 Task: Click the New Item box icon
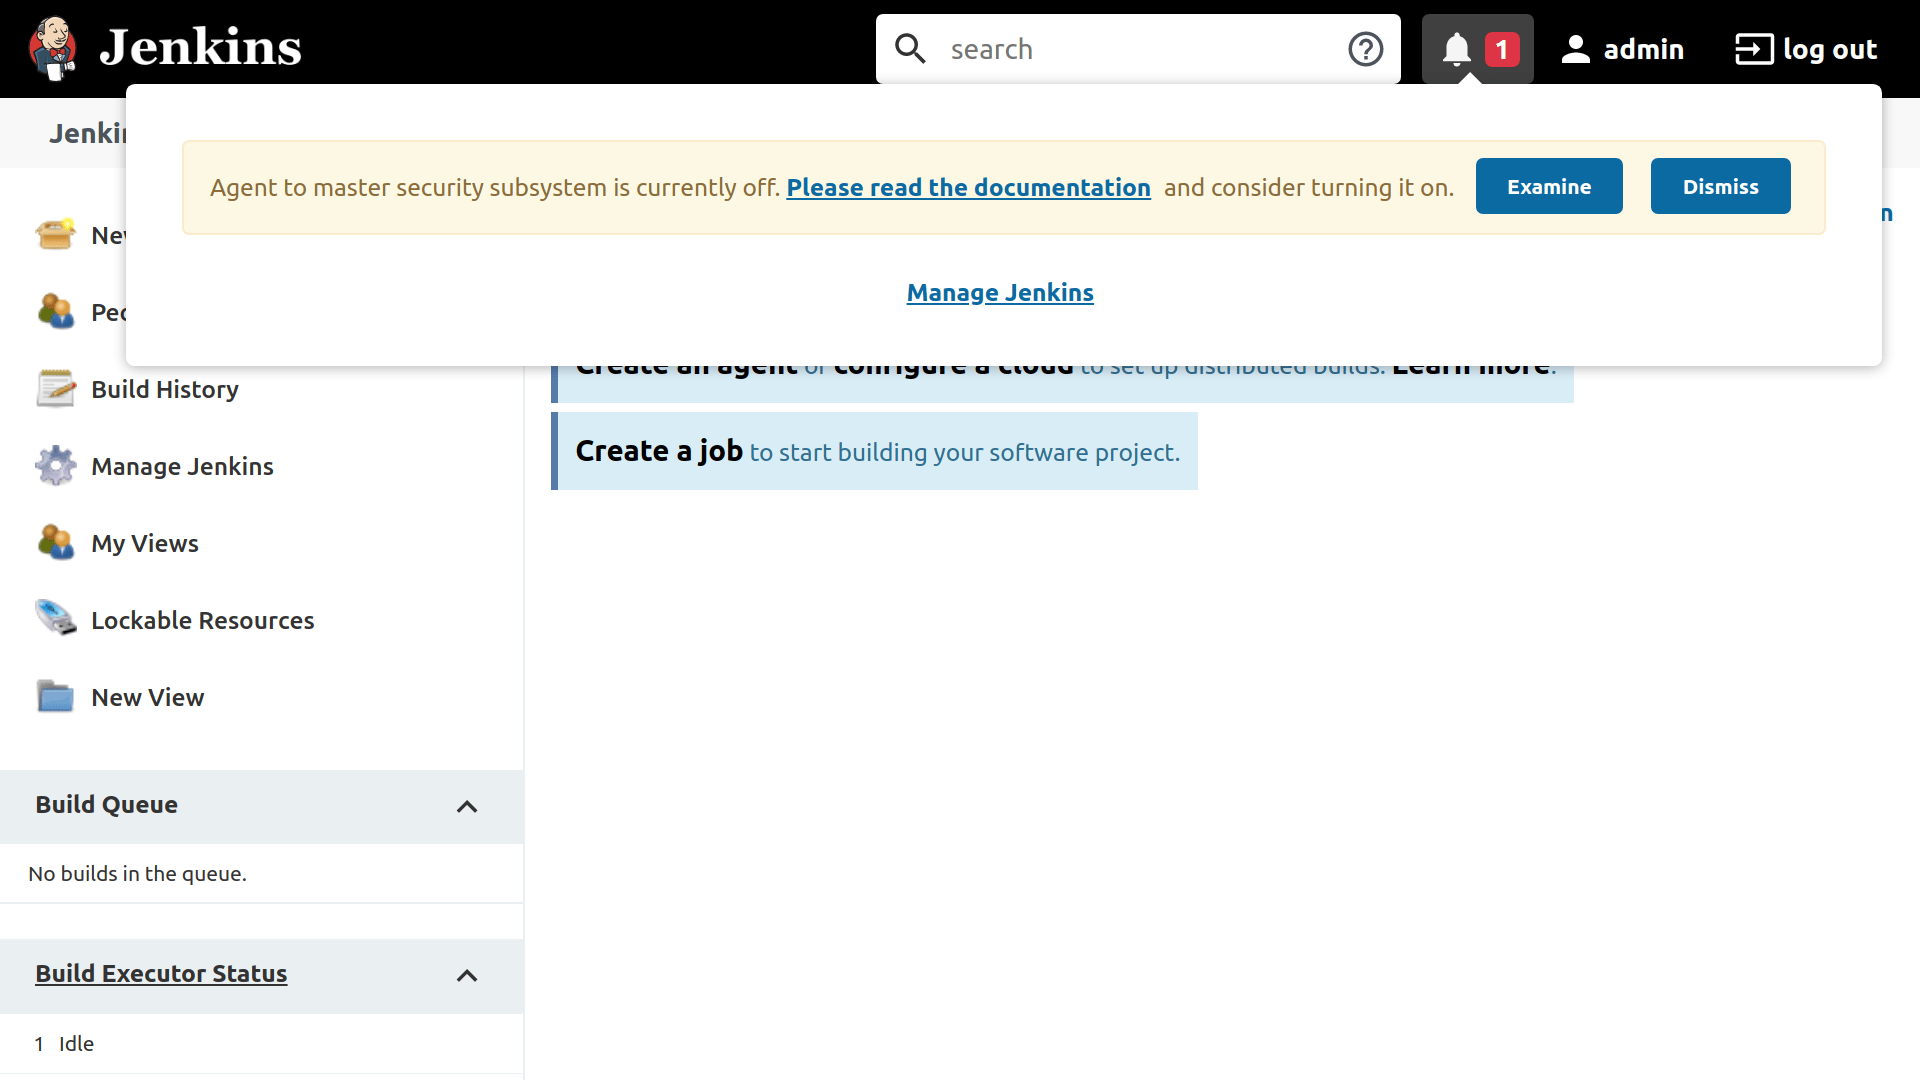[x=55, y=234]
